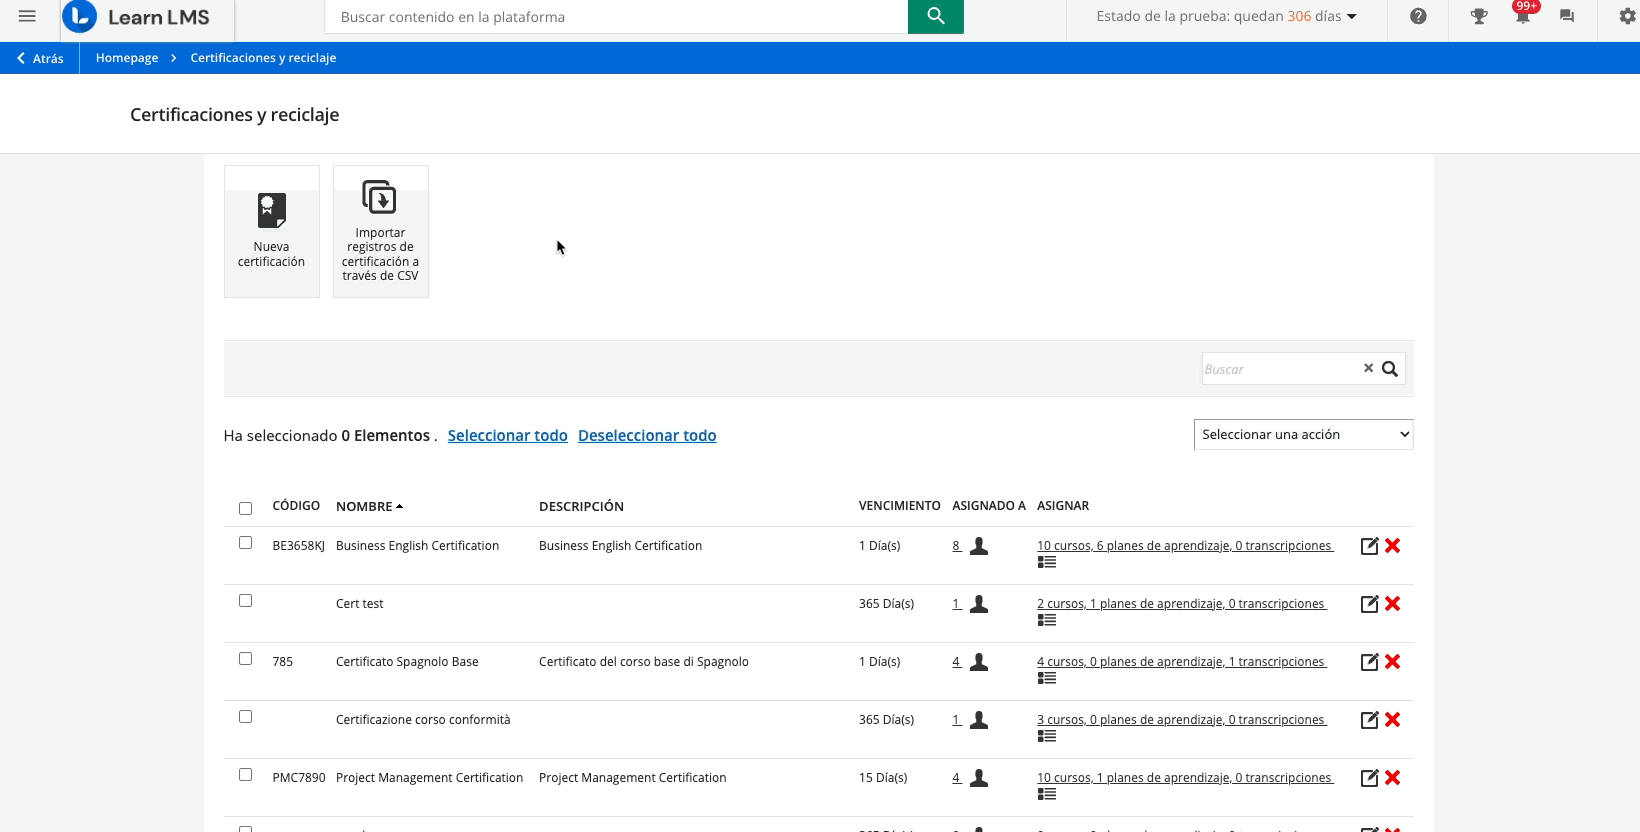1640x832 pixels.
Task: Click Certificato del corso base di Spagnolo description
Action: (x=643, y=662)
